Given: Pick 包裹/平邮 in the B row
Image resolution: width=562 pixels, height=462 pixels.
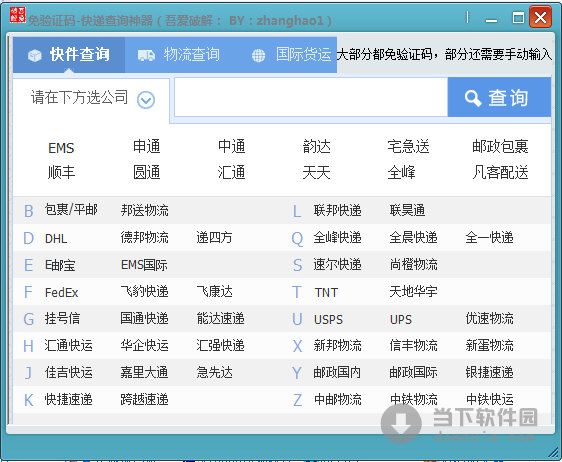Looking at the screenshot, I should tap(71, 210).
